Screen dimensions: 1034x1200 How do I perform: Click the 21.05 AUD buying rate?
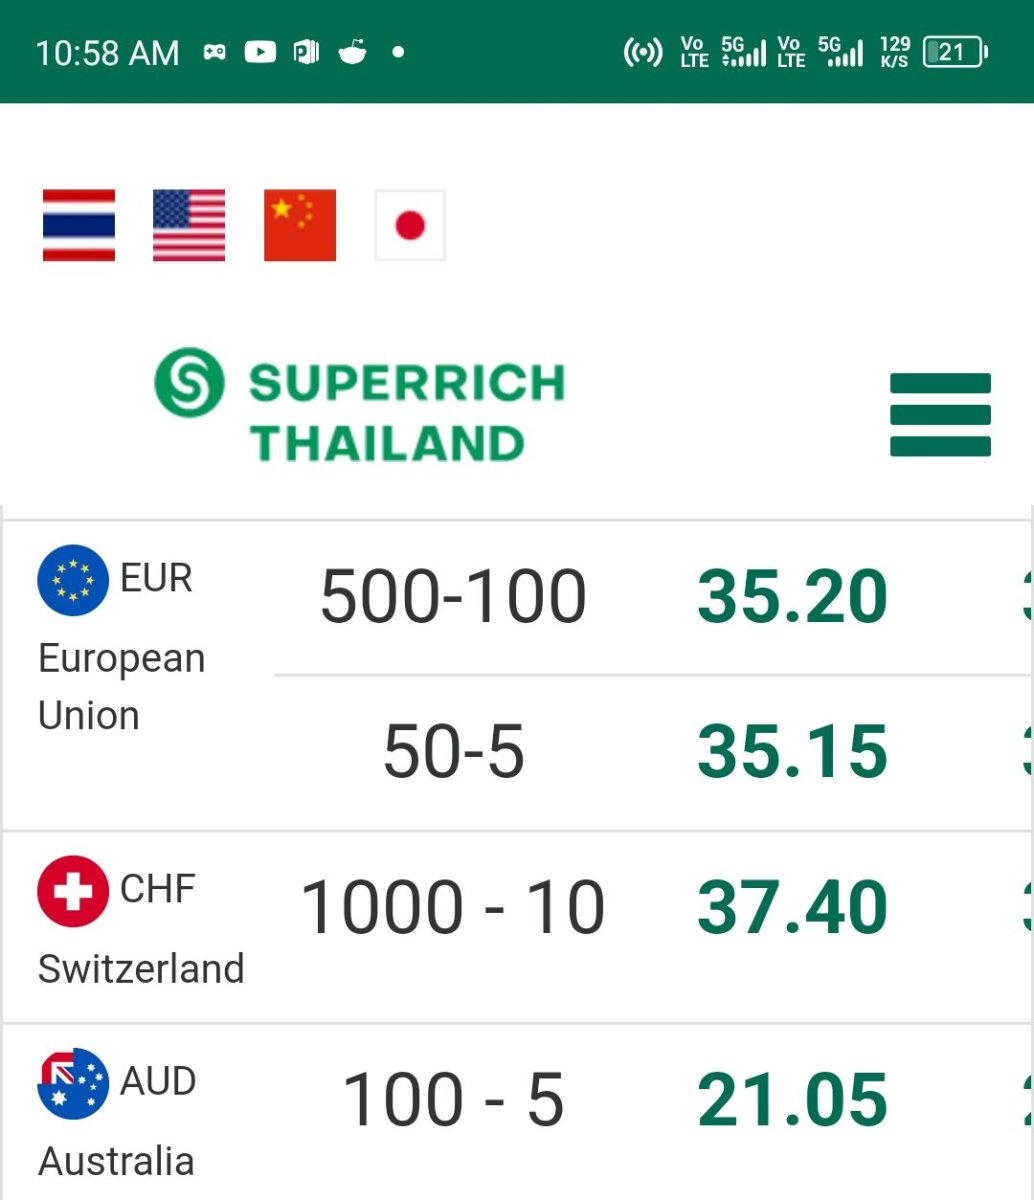792,1100
